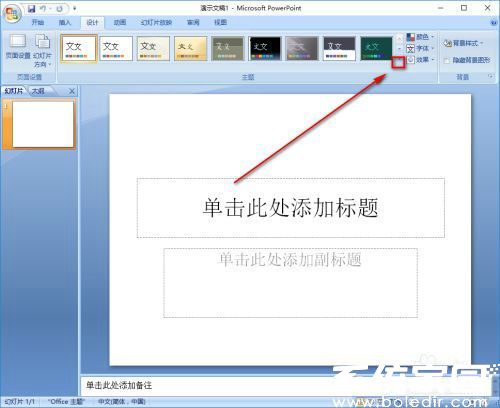This screenshot has width=500, height=408.
Task: Select slide 1 thumbnail in pane
Action: (x=43, y=124)
